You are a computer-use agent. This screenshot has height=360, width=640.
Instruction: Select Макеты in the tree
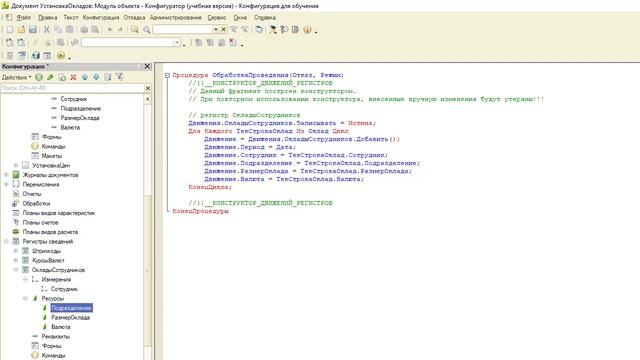[x=52, y=156]
